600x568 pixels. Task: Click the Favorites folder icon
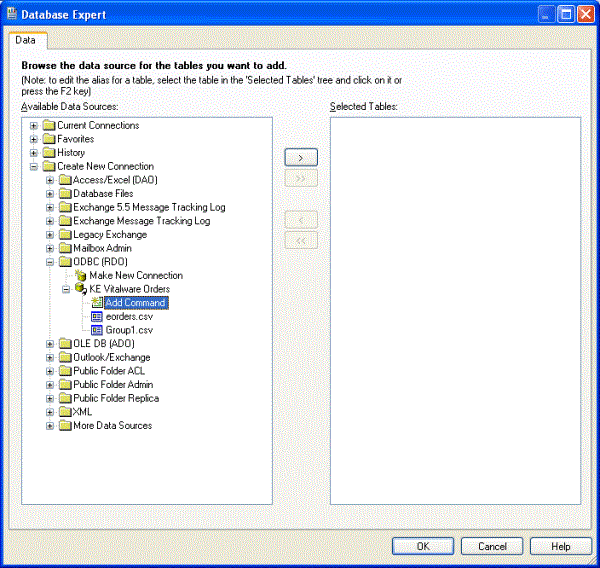(x=49, y=139)
